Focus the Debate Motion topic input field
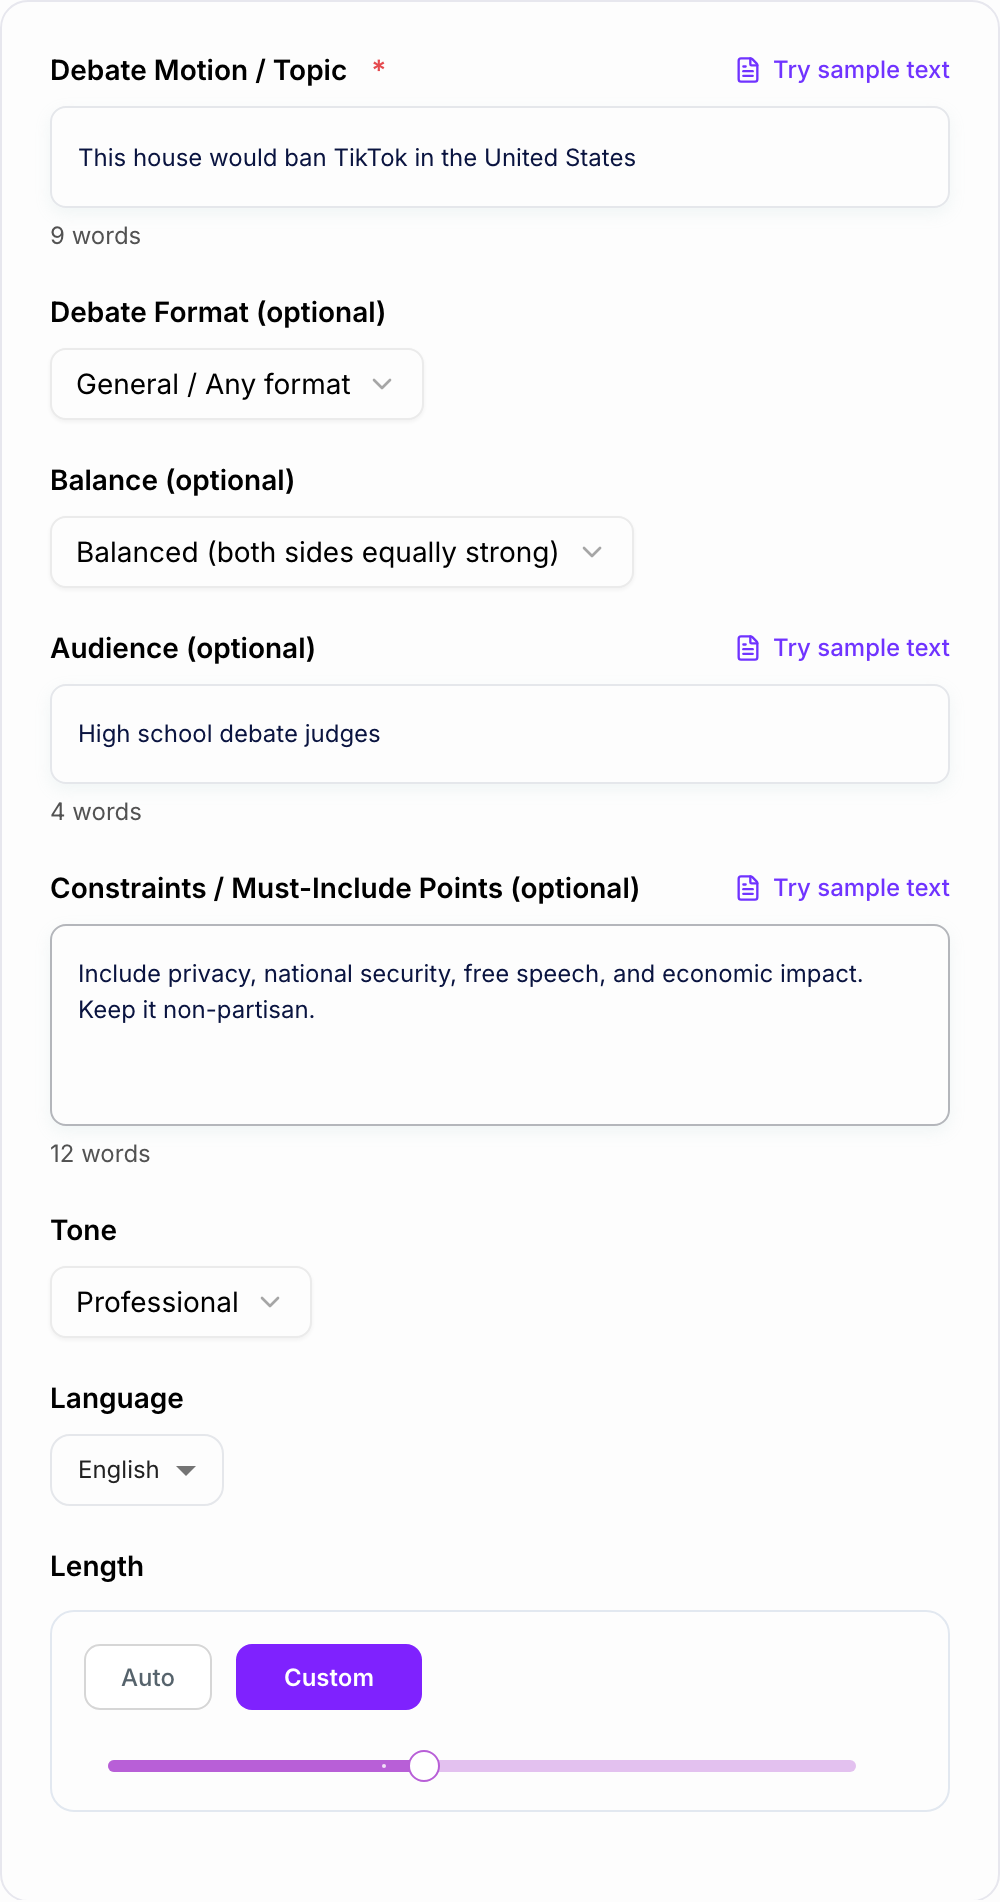This screenshot has height=1902, width=1000. coord(500,157)
